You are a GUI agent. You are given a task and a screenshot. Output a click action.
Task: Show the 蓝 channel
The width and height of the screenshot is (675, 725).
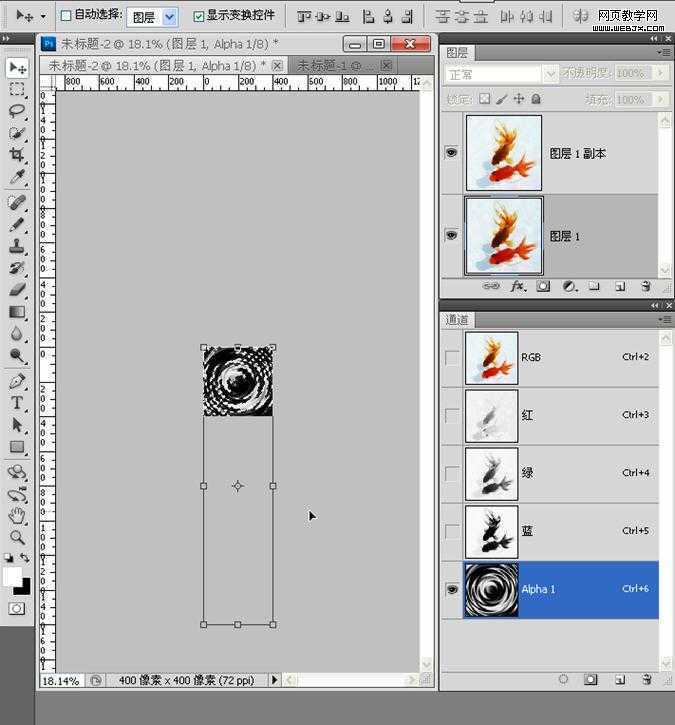(x=452, y=531)
